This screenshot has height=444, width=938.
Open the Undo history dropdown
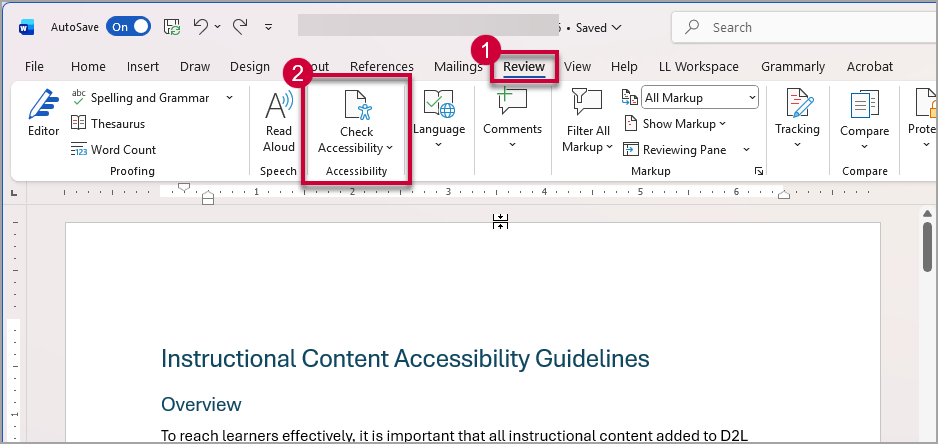217,27
